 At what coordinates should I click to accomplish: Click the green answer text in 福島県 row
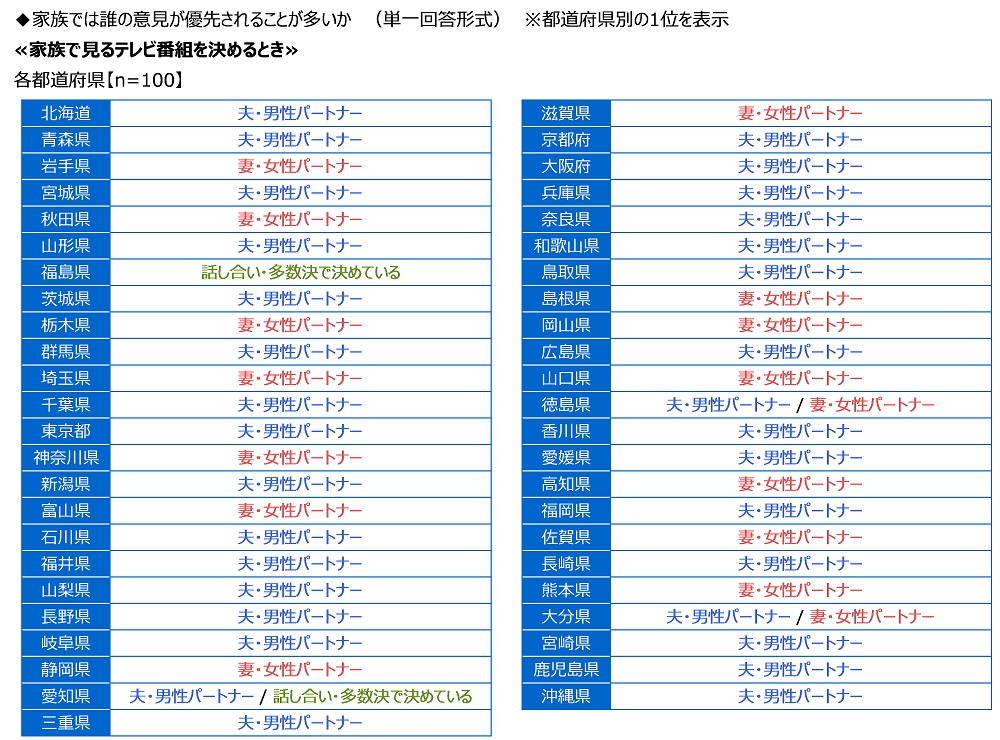(300, 272)
